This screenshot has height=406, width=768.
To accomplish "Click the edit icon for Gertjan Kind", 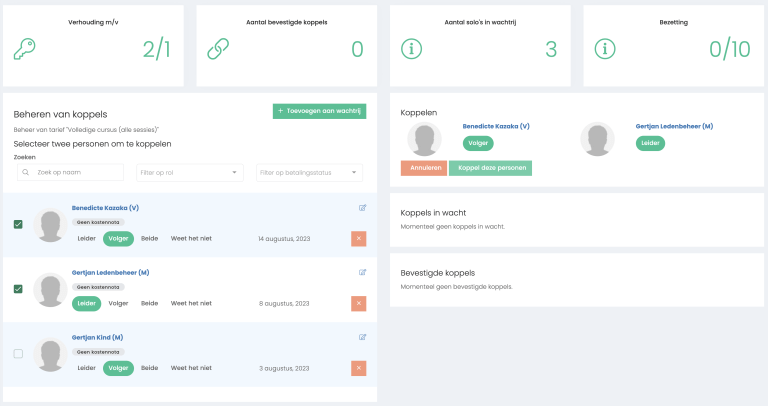I will 362,337.
